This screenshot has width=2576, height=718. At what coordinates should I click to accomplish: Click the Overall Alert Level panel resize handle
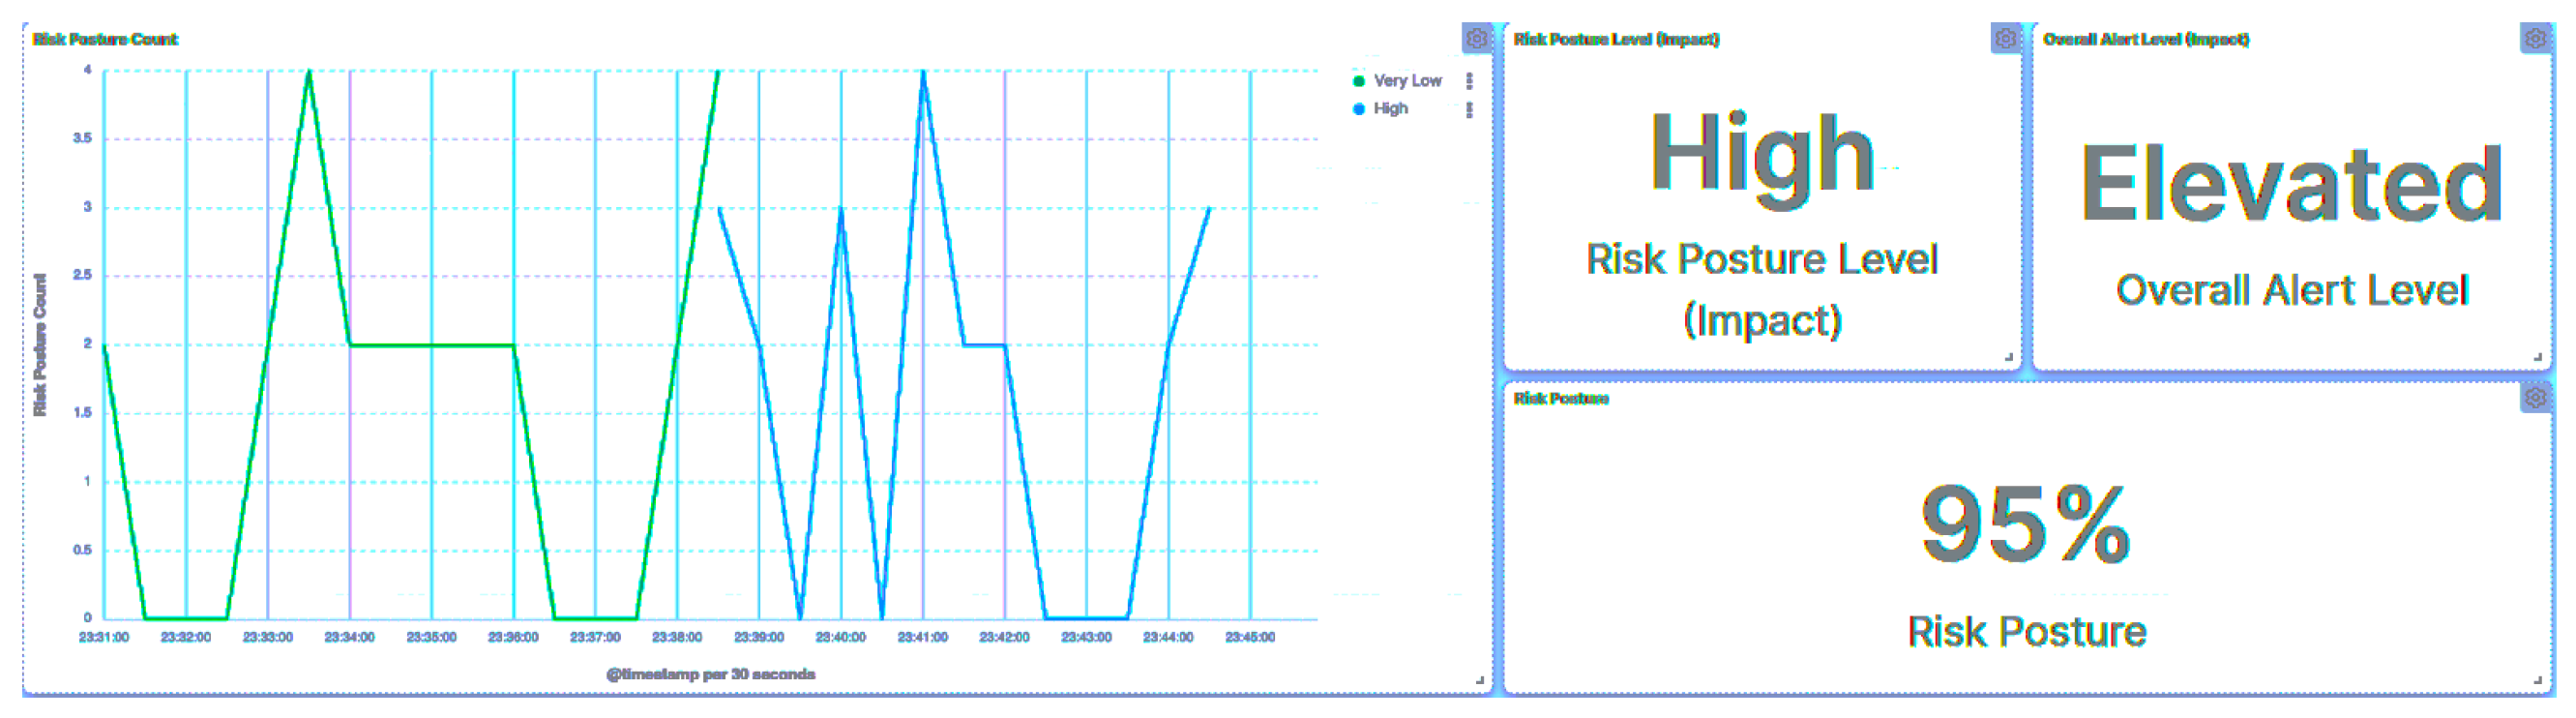[2537, 357]
